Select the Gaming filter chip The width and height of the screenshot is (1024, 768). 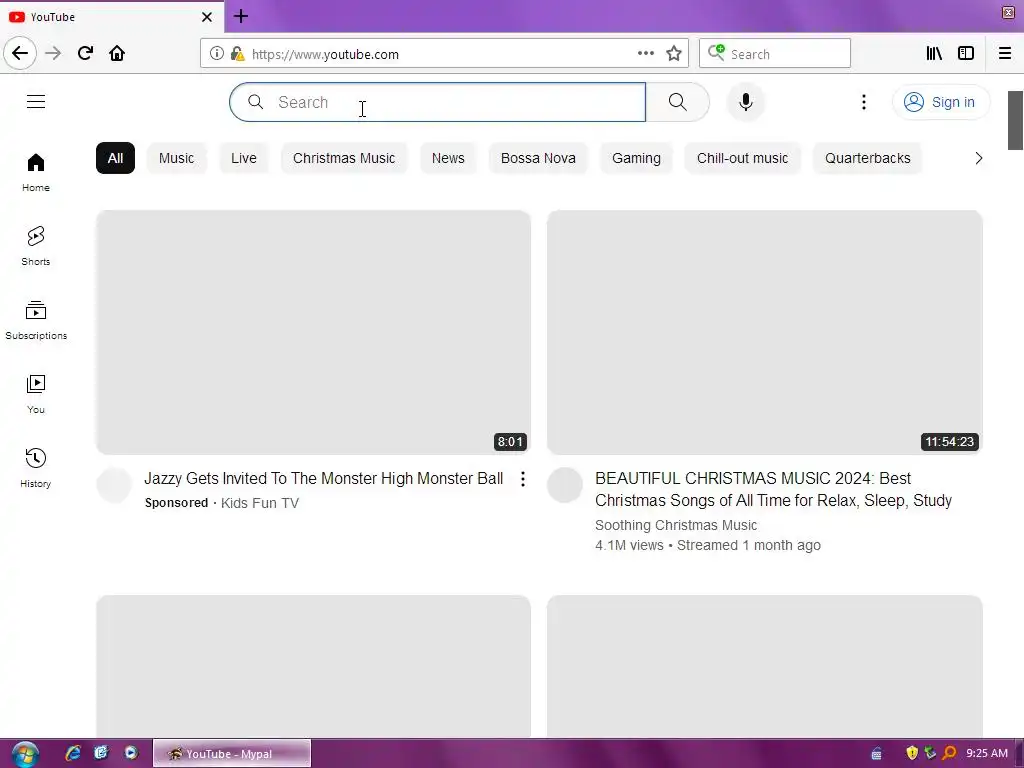(x=636, y=158)
